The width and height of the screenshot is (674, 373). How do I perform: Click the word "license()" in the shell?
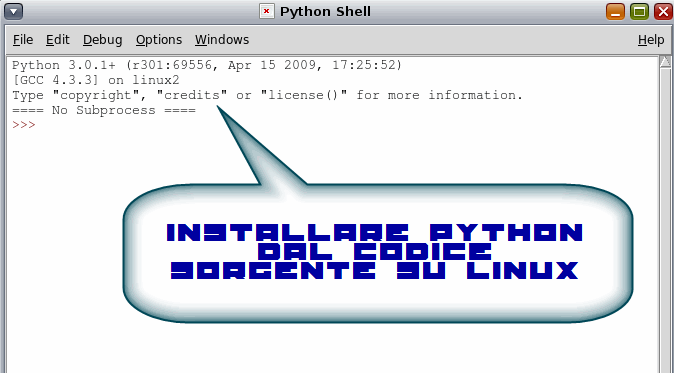point(303,95)
